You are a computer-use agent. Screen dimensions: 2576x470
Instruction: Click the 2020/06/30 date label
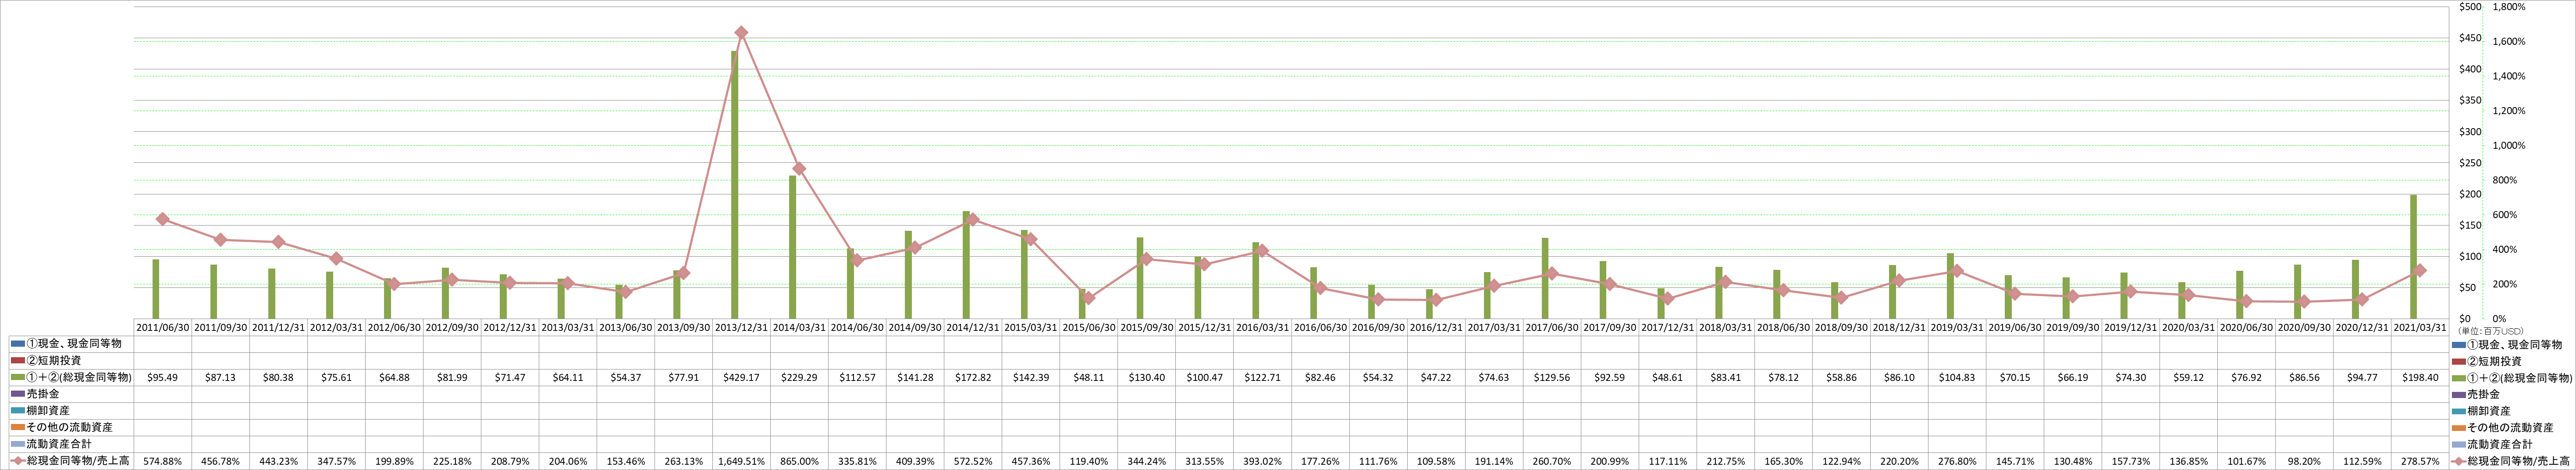(2246, 327)
